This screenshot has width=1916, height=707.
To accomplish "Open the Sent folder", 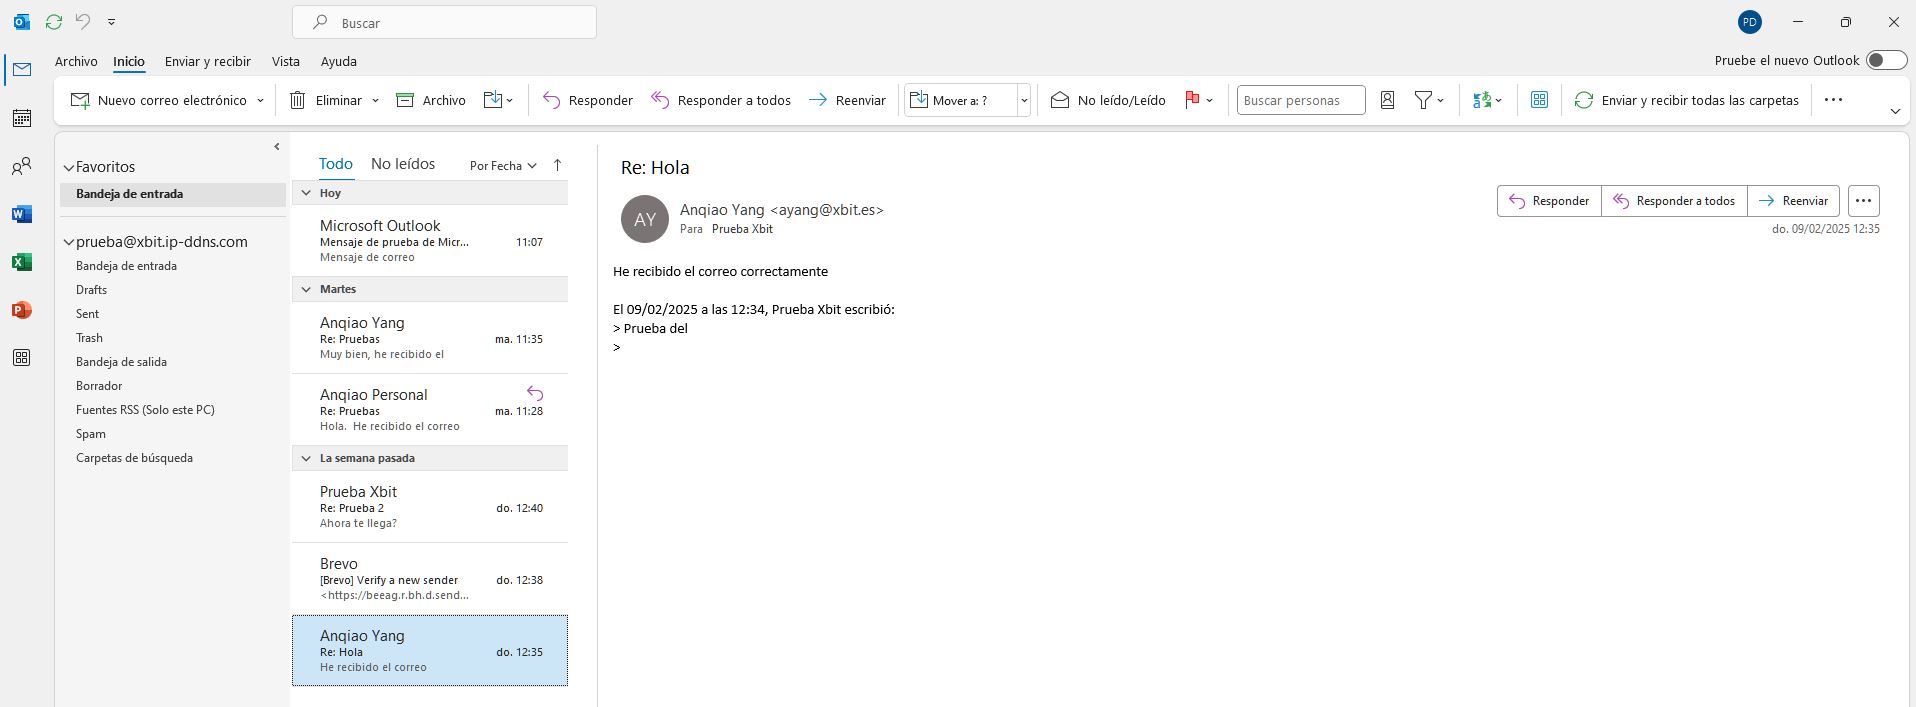I will 87,314.
